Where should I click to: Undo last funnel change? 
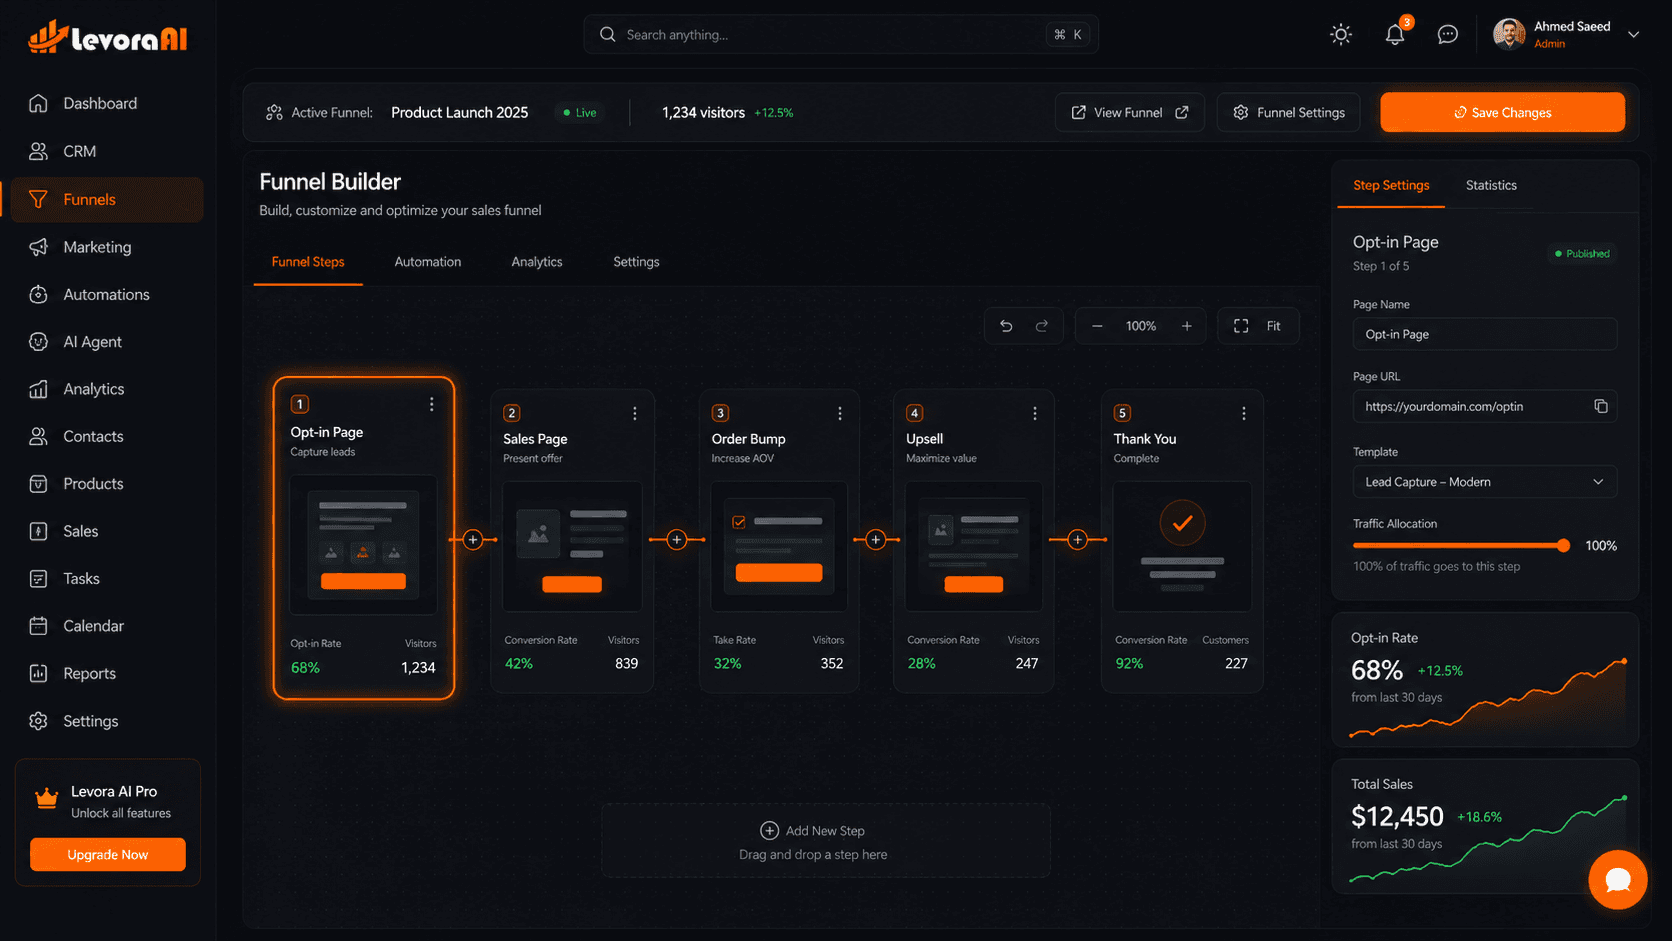click(1006, 326)
